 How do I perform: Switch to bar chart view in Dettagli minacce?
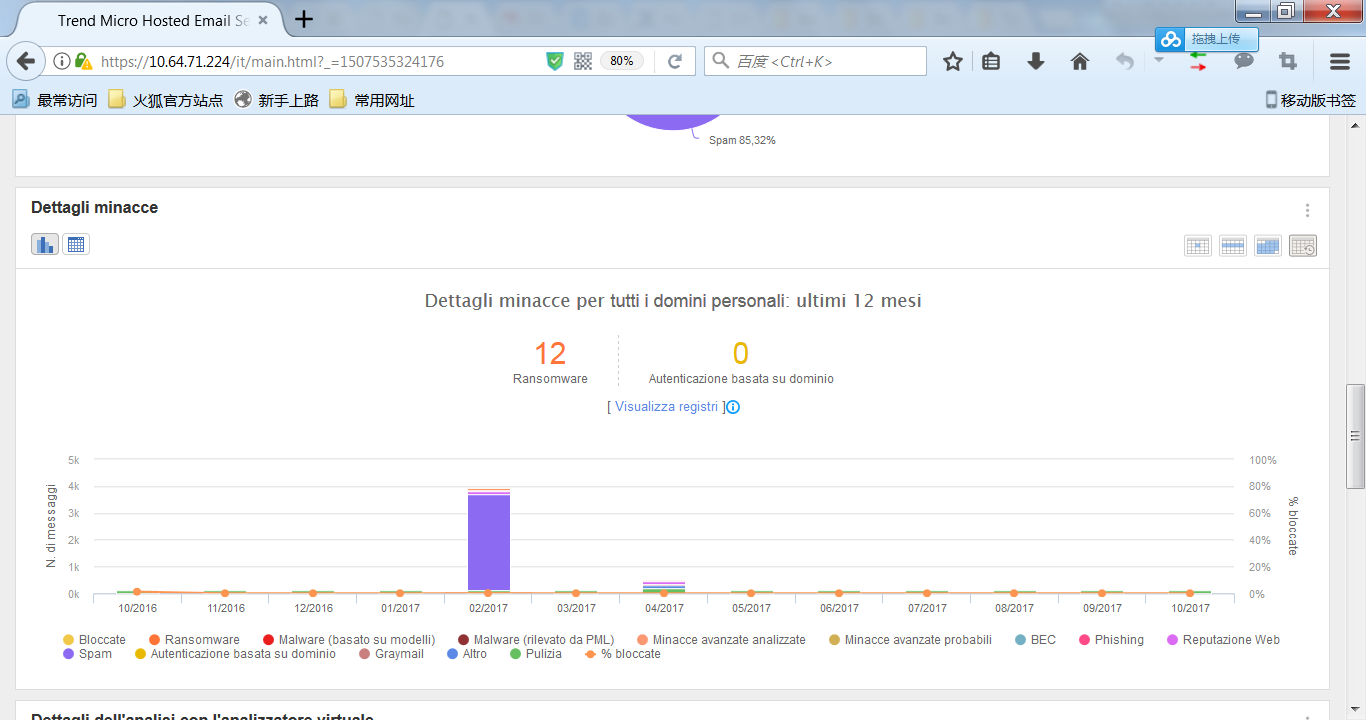(45, 244)
